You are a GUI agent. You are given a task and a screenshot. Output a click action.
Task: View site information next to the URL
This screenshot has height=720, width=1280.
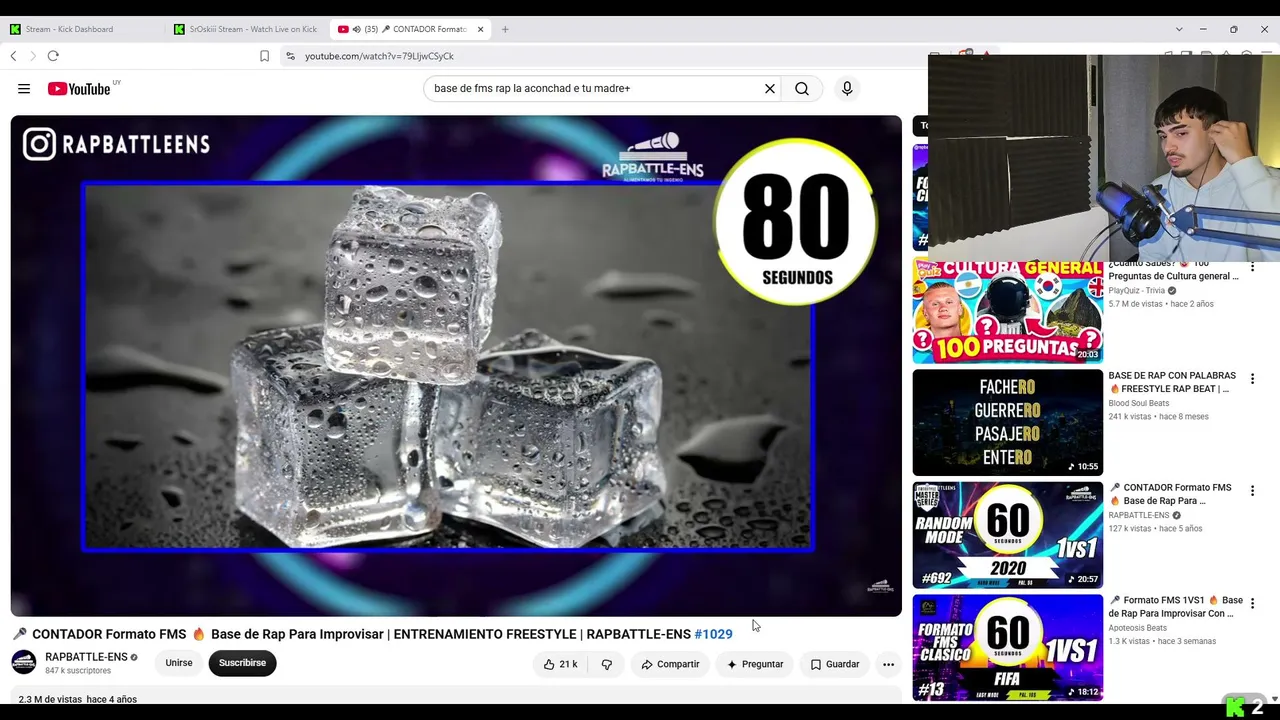tap(290, 56)
